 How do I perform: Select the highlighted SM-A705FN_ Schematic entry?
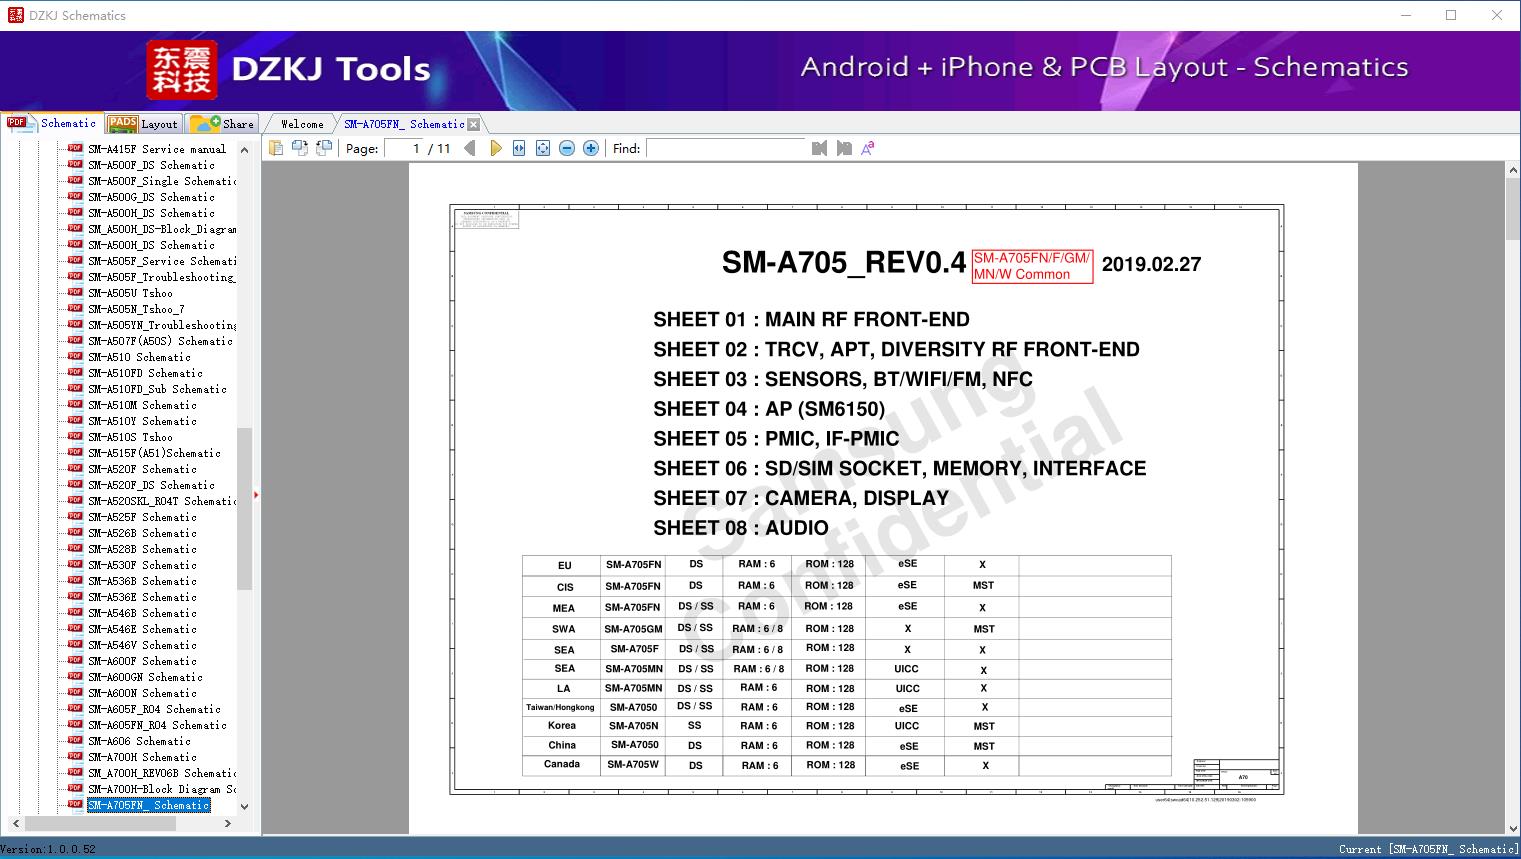tap(148, 805)
